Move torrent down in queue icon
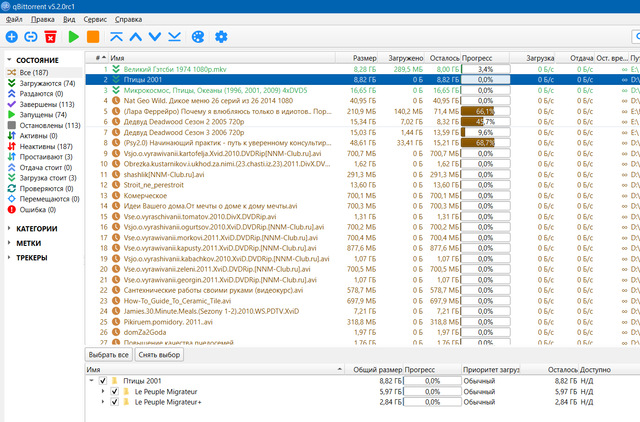This screenshot has width=640, height=422. (x=155, y=37)
